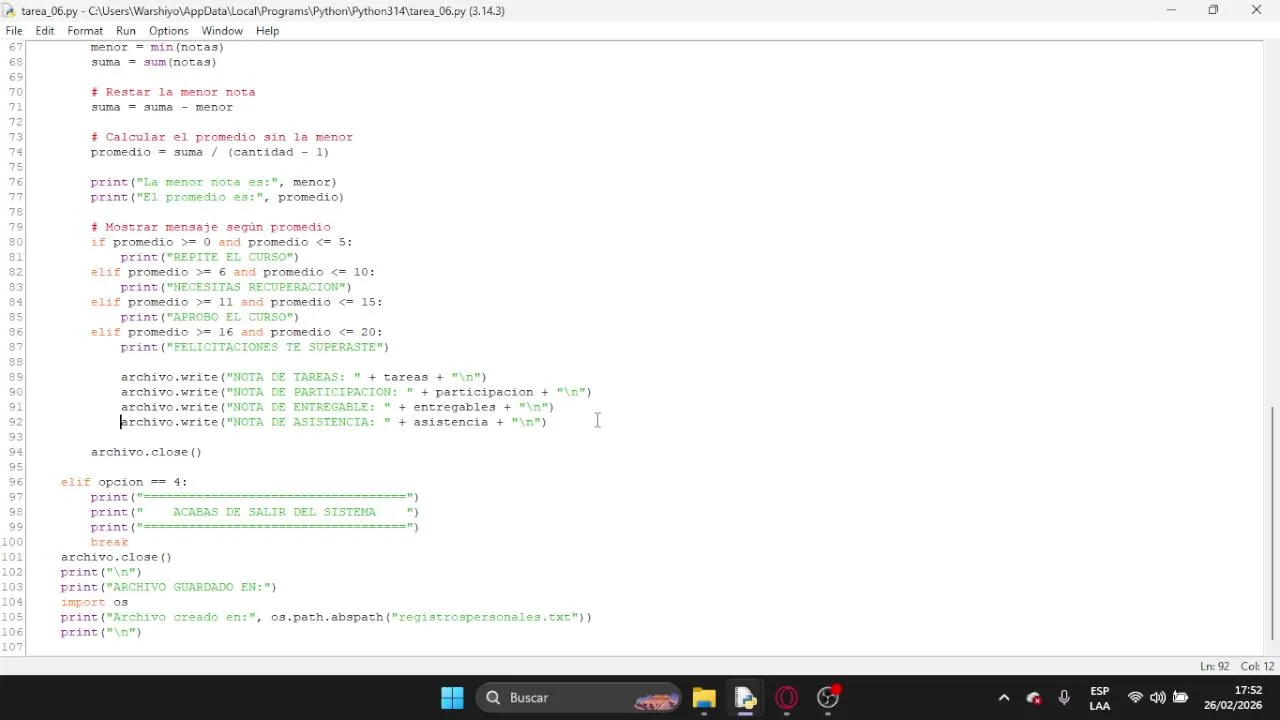Place cursor on 'menor = min(notas)' line
The height and width of the screenshot is (720, 1280).
pyautogui.click(x=157, y=47)
